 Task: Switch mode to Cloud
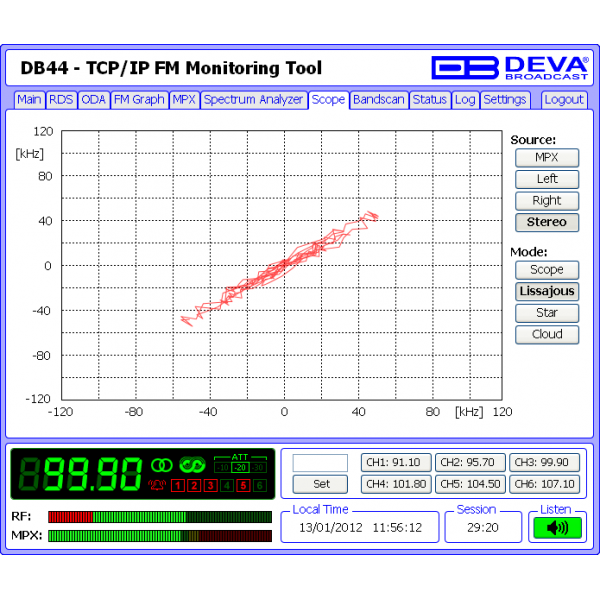(x=547, y=334)
